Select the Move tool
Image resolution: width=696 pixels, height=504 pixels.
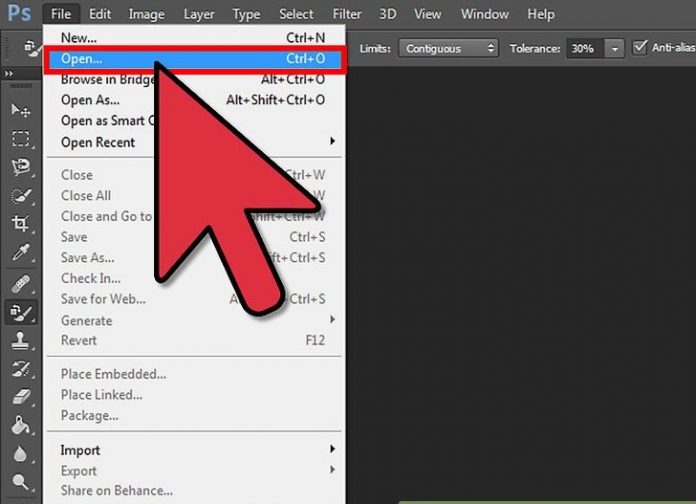[19, 111]
